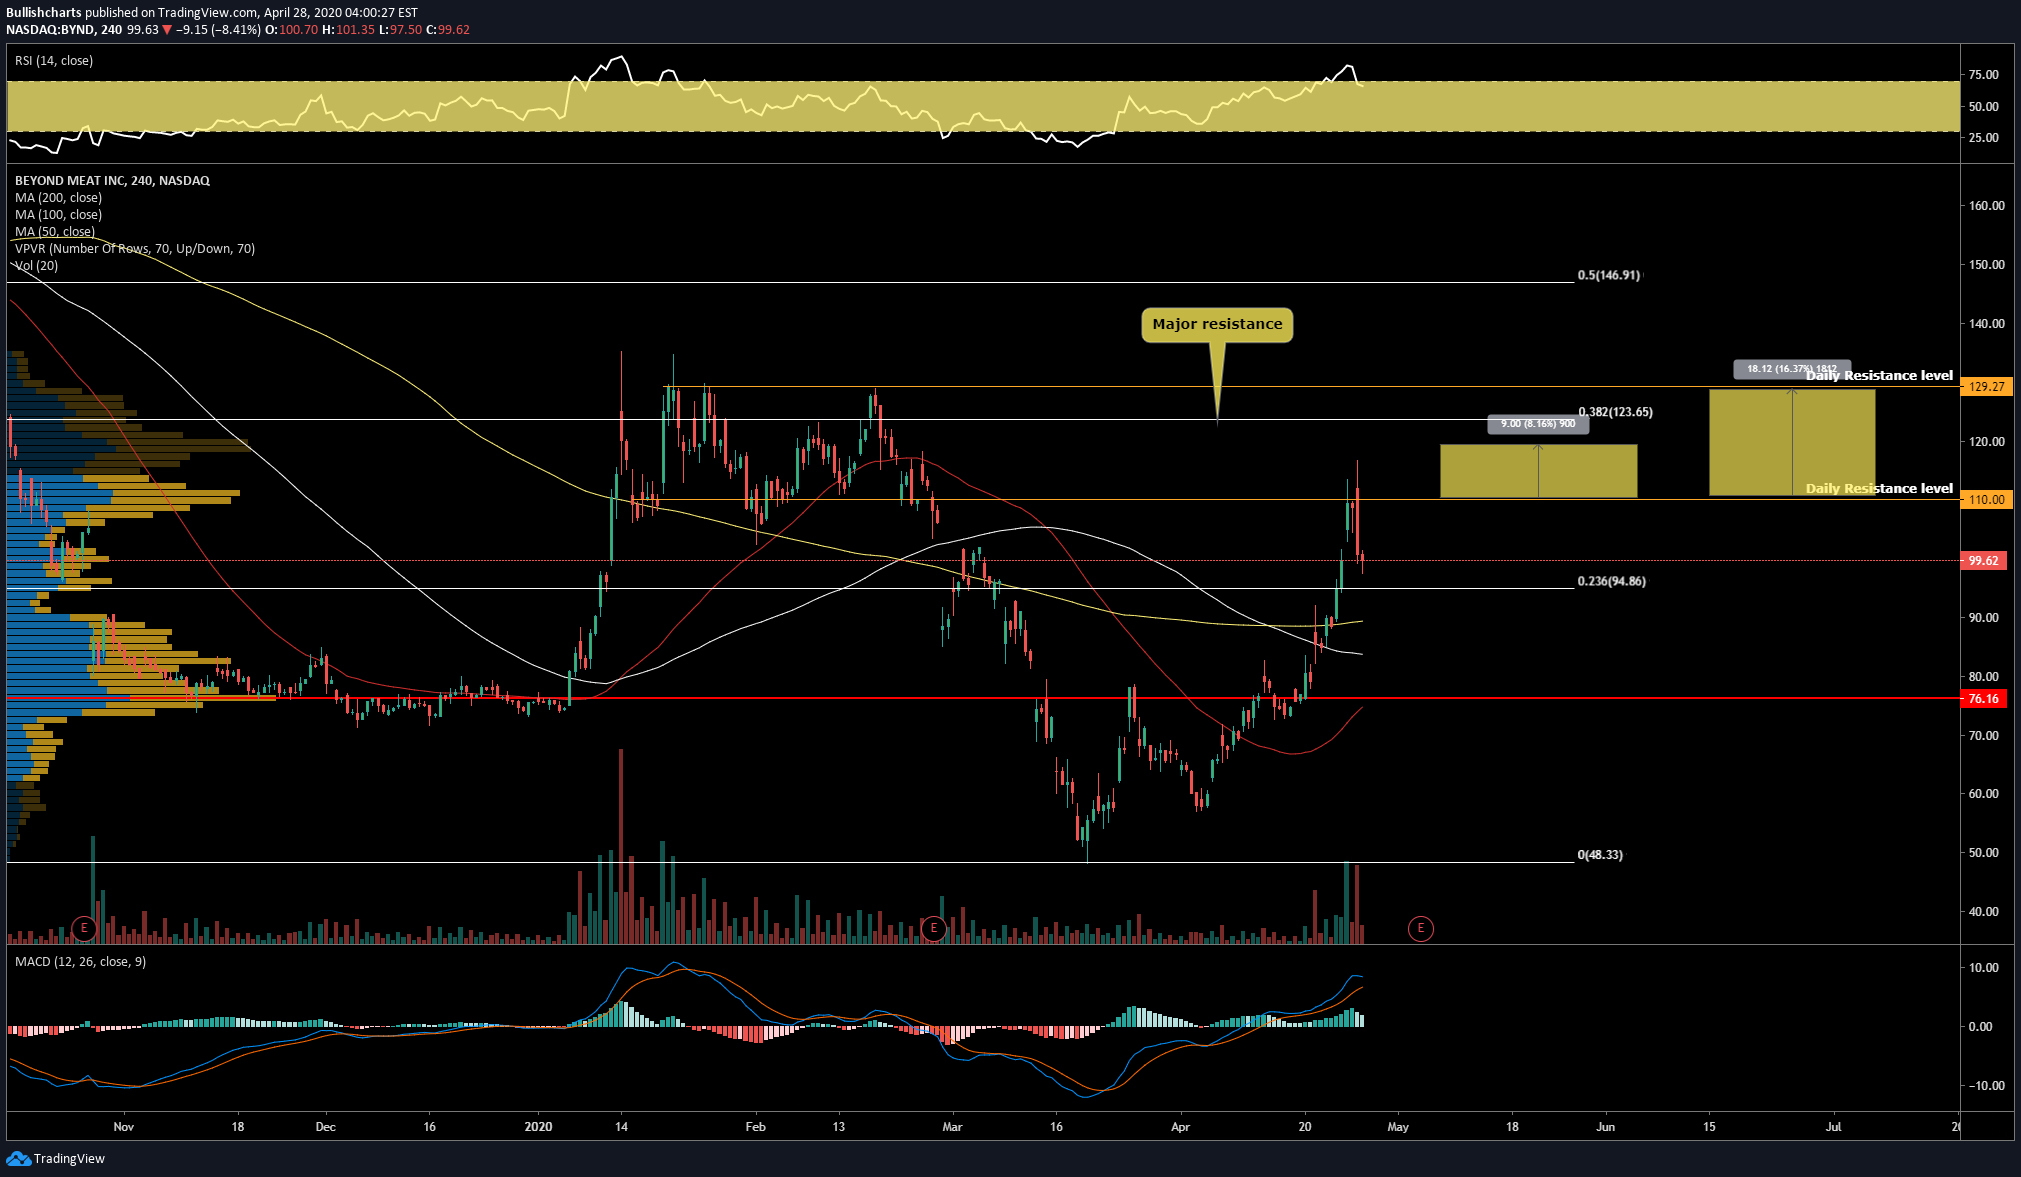Select the 0.5(146.91) Fibonacci level label
This screenshot has width=2021, height=1177.
(x=1609, y=275)
